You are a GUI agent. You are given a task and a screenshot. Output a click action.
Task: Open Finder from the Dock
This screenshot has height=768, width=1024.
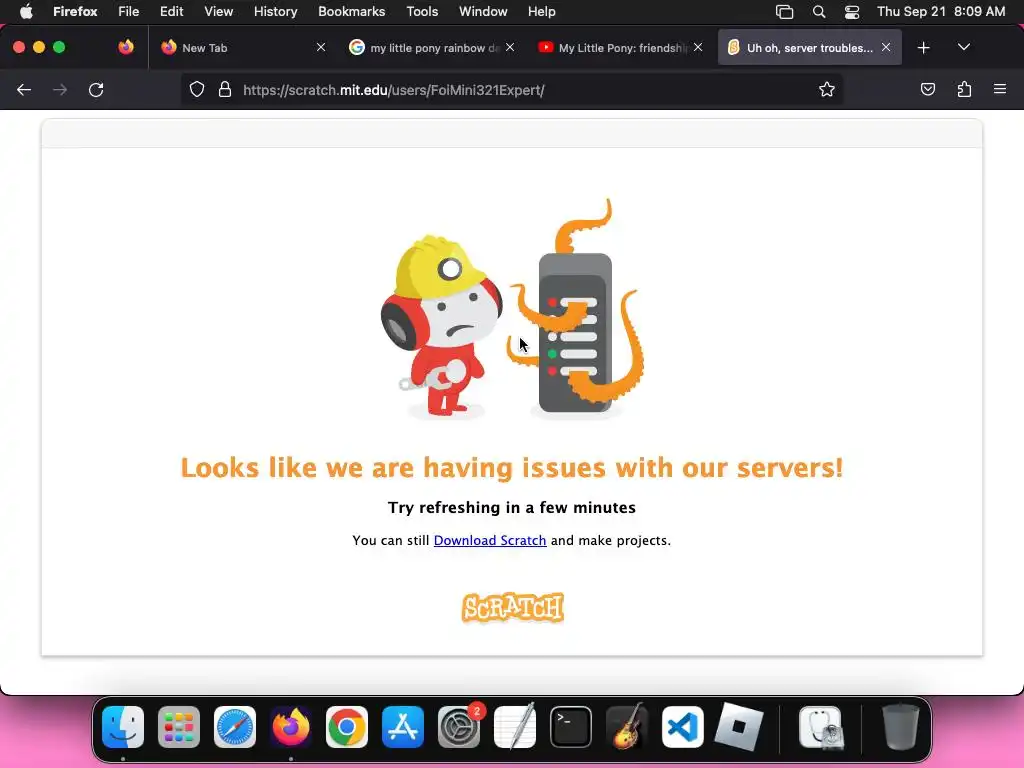pyautogui.click(x=123, y=727)
